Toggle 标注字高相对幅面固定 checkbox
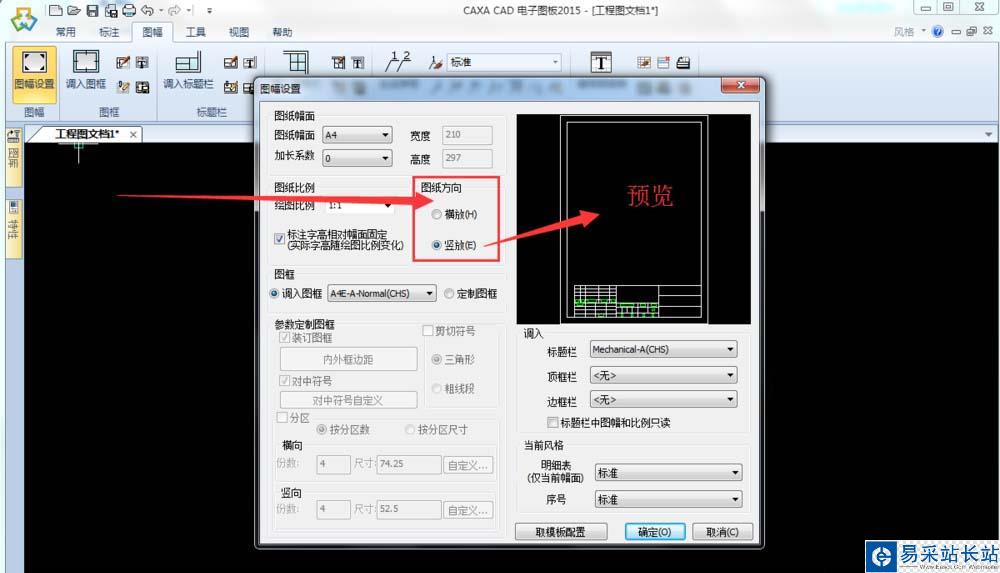Image resolution: width=1000 pixels, height=573 pixels. click(x=279, y=238)
